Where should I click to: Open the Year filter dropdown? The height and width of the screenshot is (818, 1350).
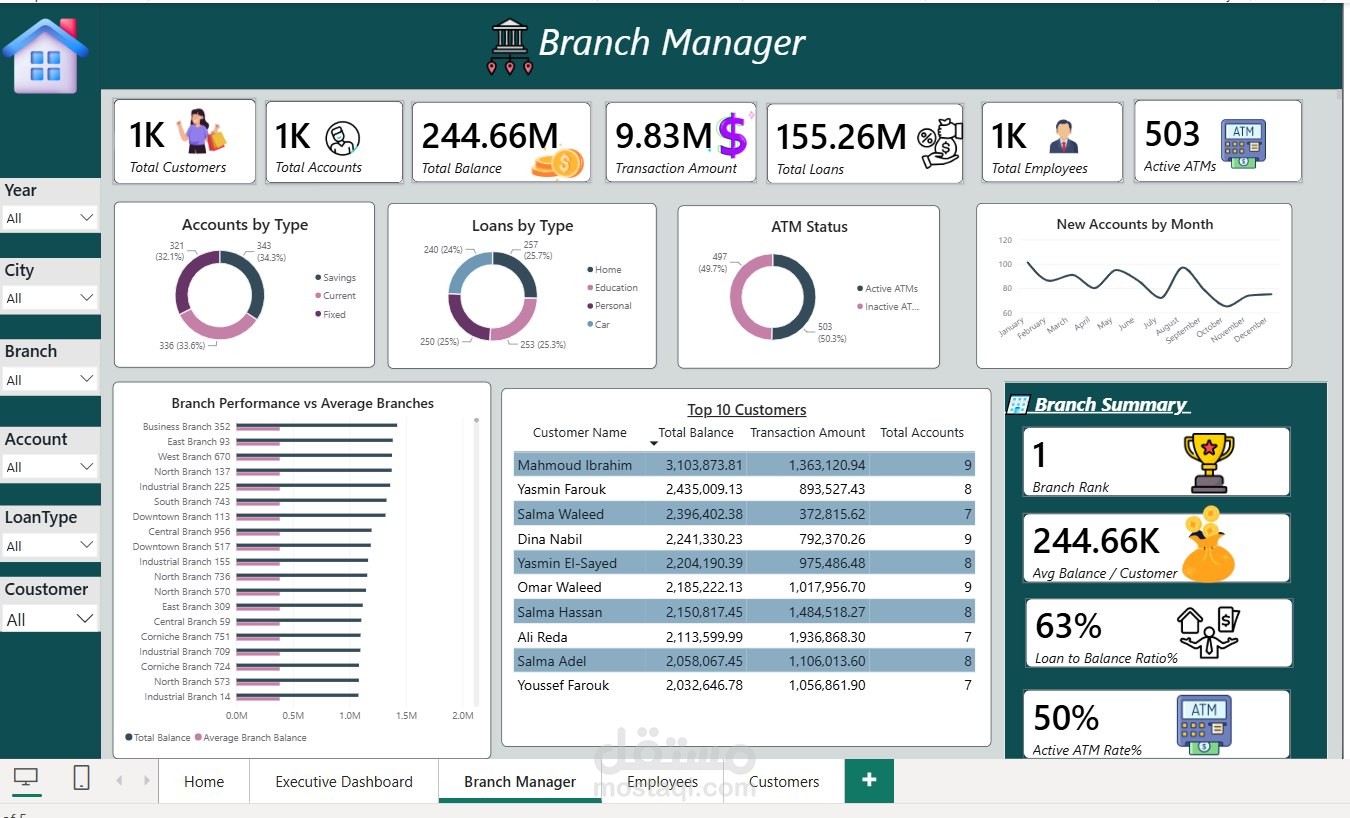tap(49, 218)
